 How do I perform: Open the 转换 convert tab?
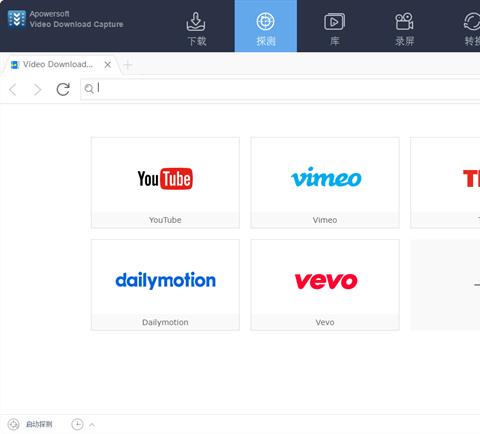click(x=471, y=28)
